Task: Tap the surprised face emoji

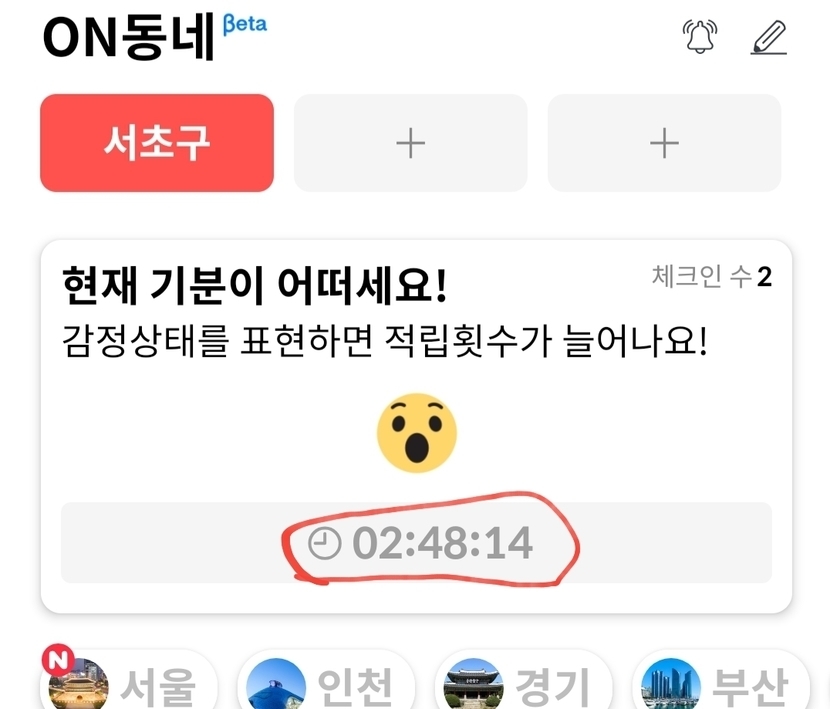Action: click(x=417, y=433)
